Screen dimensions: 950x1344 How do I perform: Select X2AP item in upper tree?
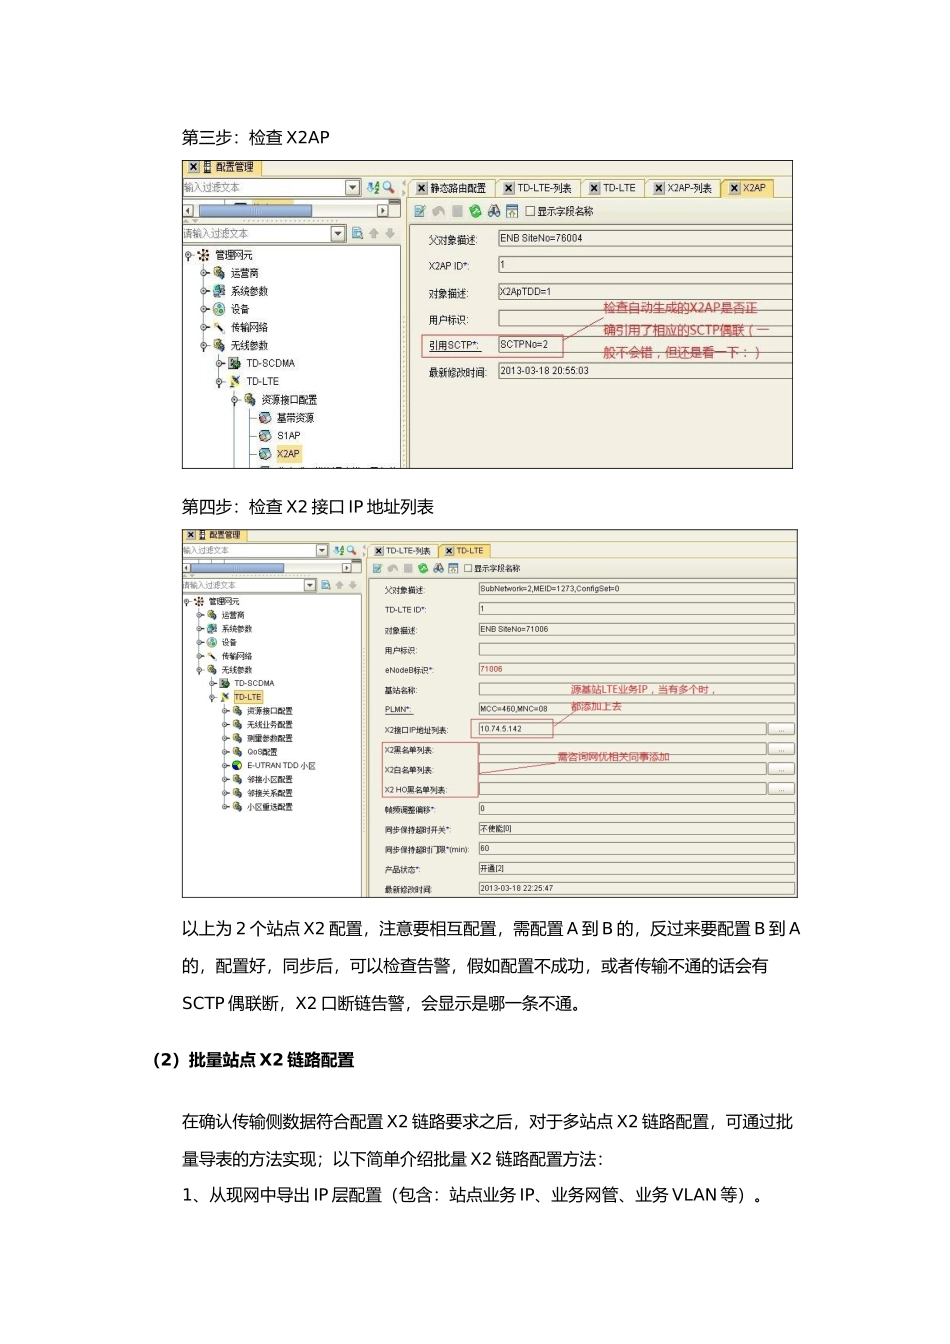coord(288,454)
